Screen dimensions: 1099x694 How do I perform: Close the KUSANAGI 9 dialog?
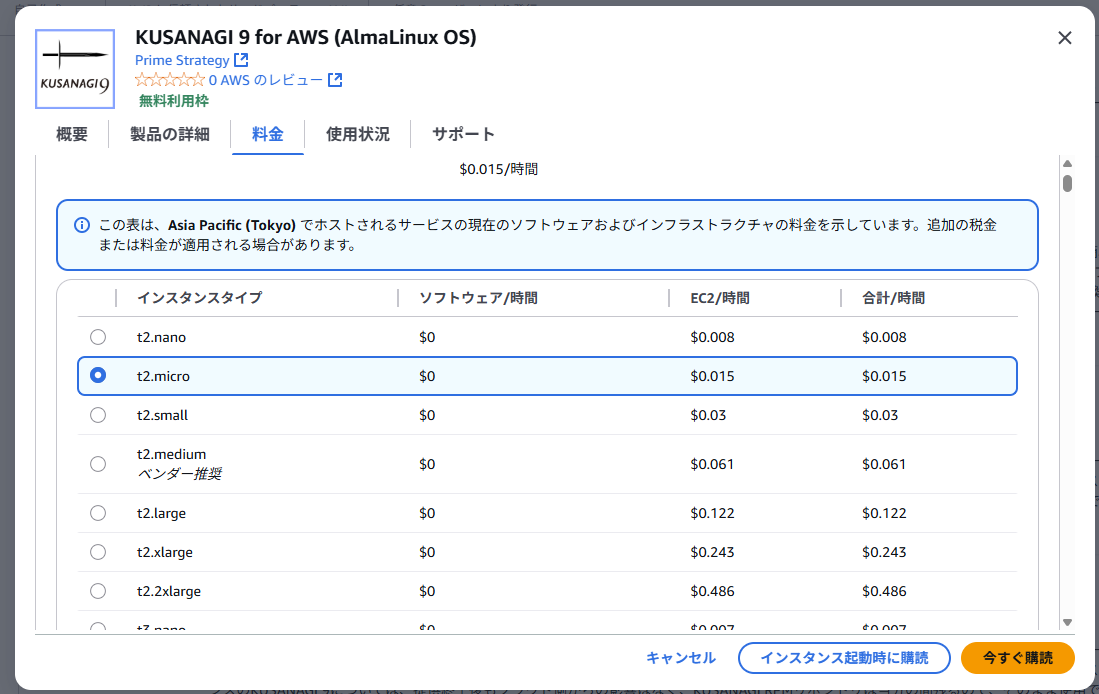[x=1065, y=38]
